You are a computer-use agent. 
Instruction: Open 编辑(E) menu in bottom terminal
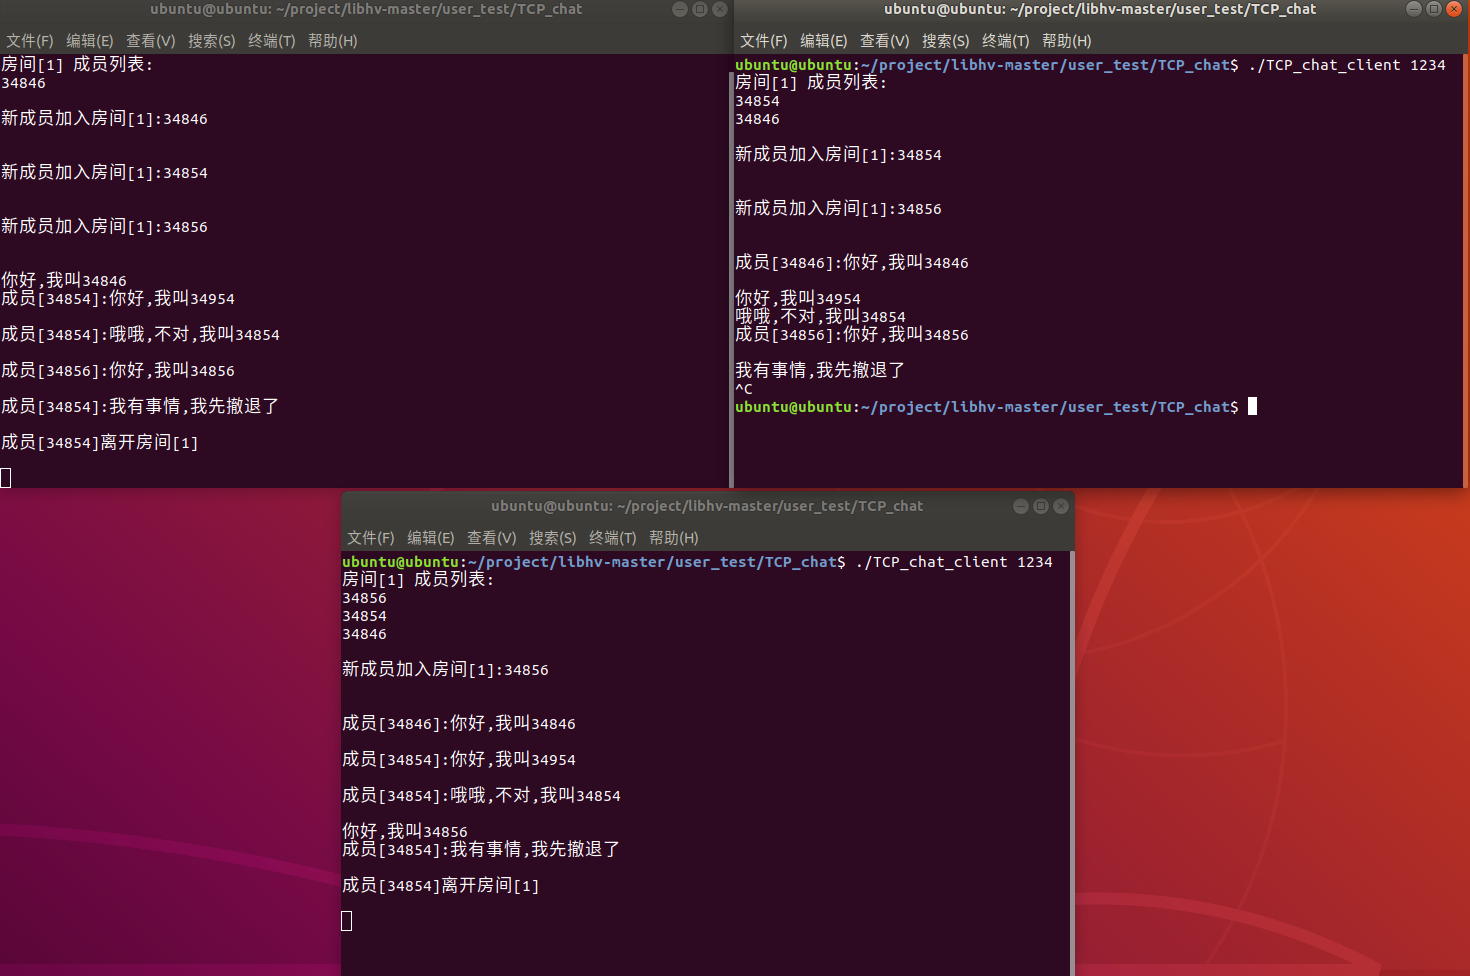431,538
